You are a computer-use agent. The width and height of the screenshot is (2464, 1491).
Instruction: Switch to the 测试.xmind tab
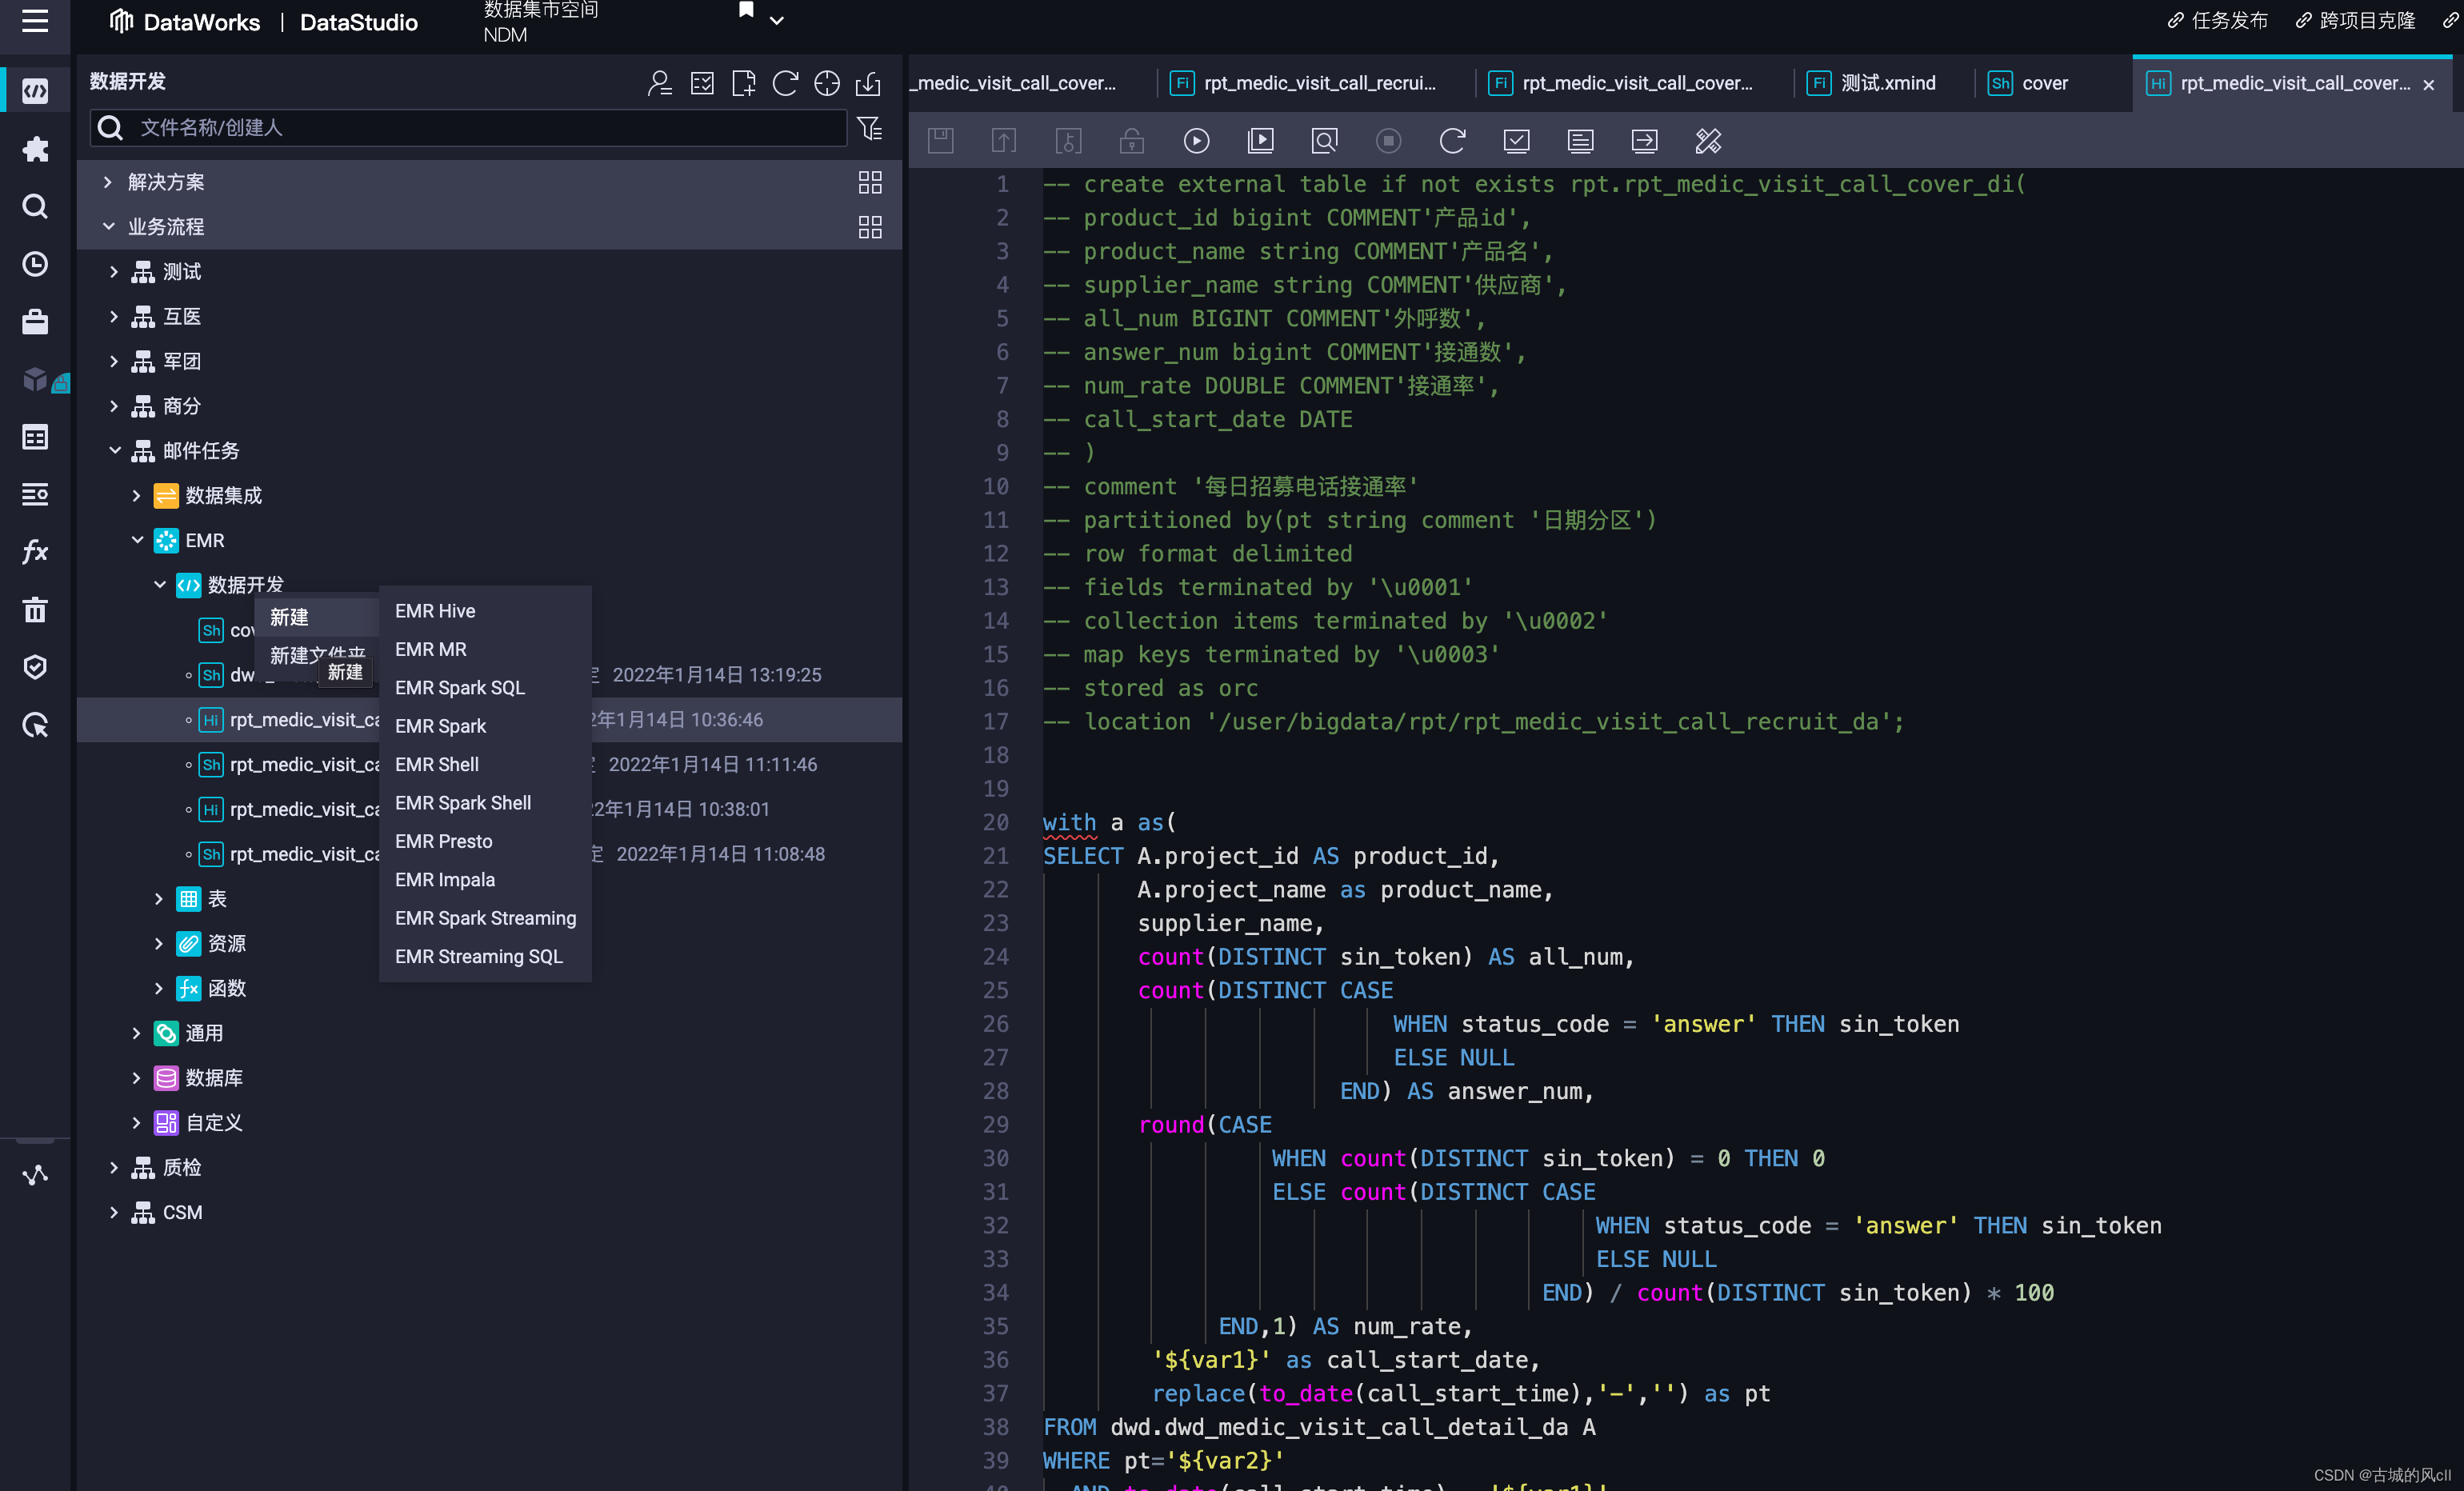[1887, 83]
